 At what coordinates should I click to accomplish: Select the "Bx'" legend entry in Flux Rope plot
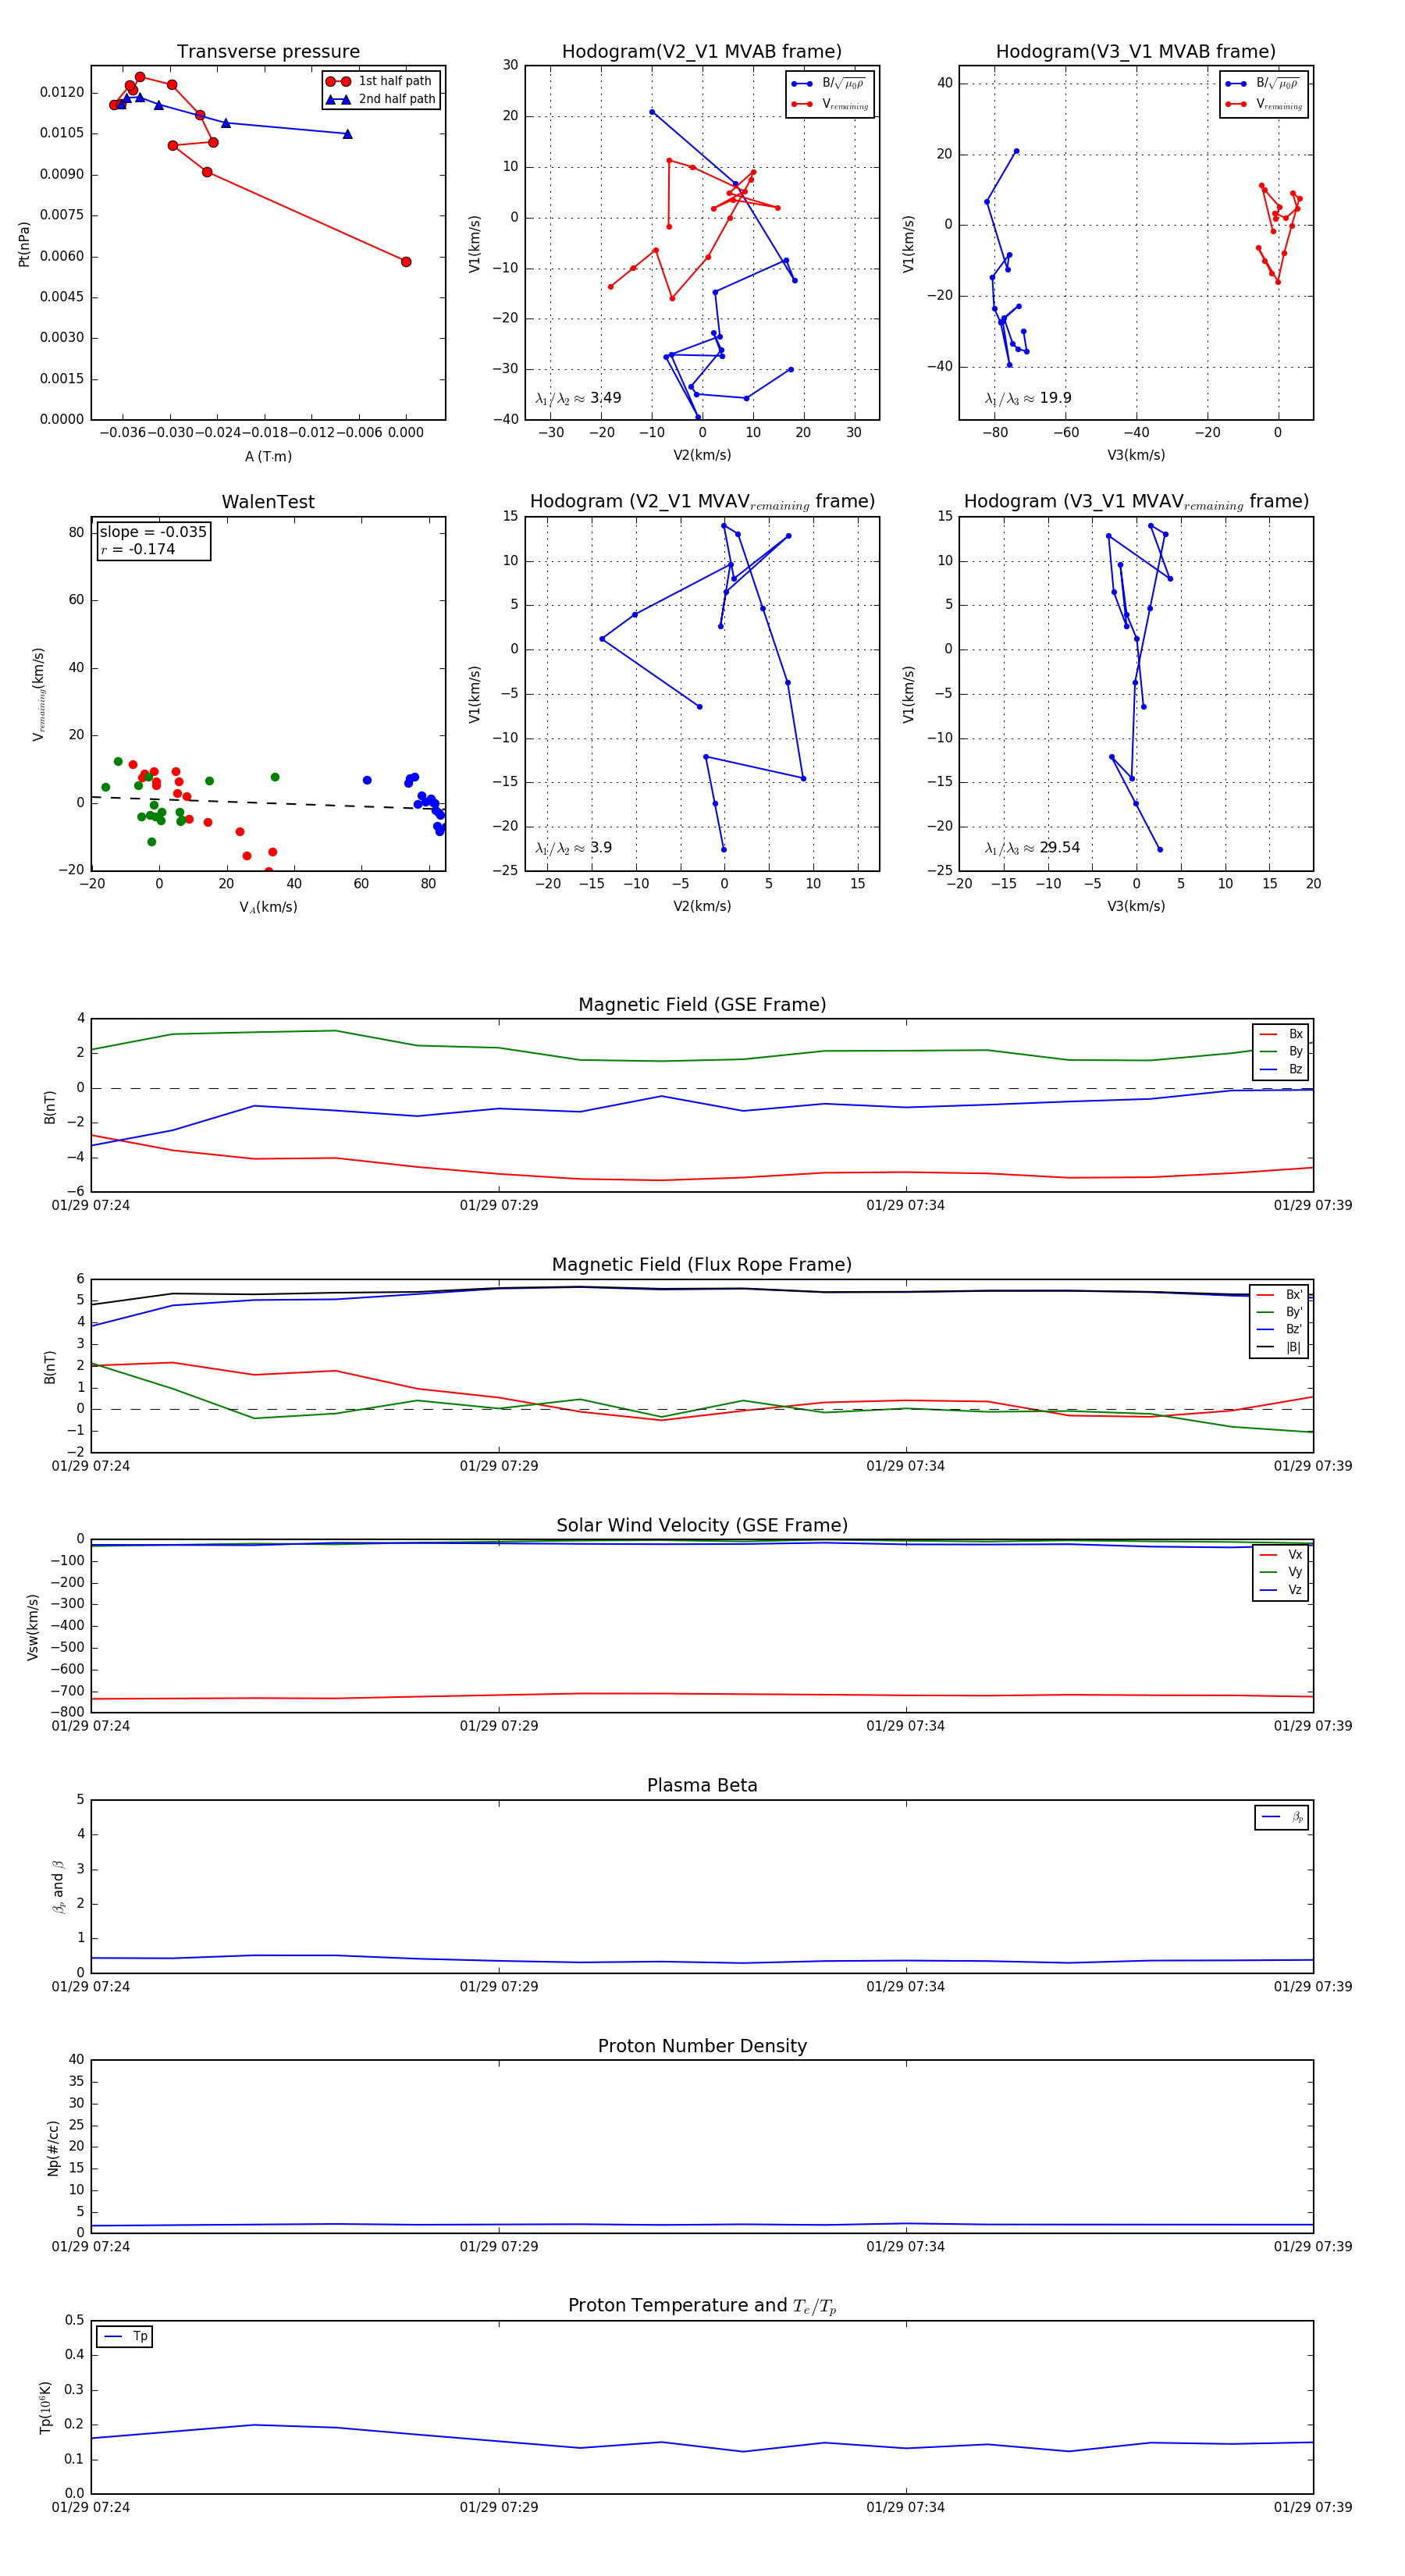pos(1280,1294)
